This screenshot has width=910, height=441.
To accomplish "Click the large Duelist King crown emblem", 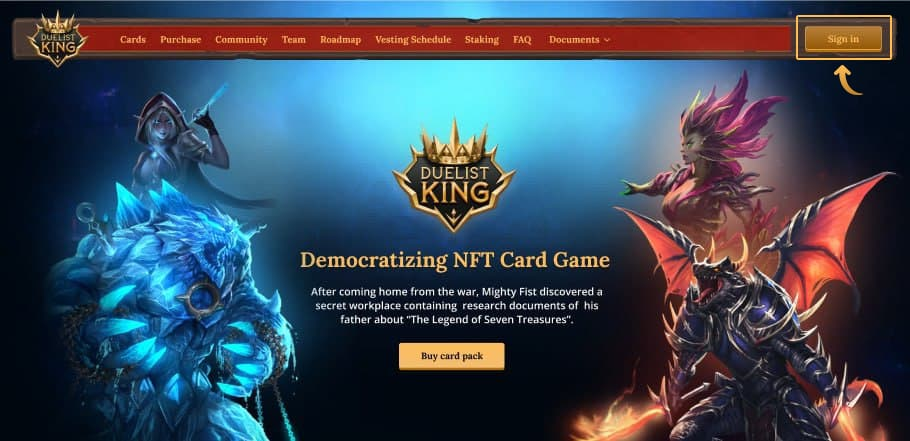I will click(454, 176).
